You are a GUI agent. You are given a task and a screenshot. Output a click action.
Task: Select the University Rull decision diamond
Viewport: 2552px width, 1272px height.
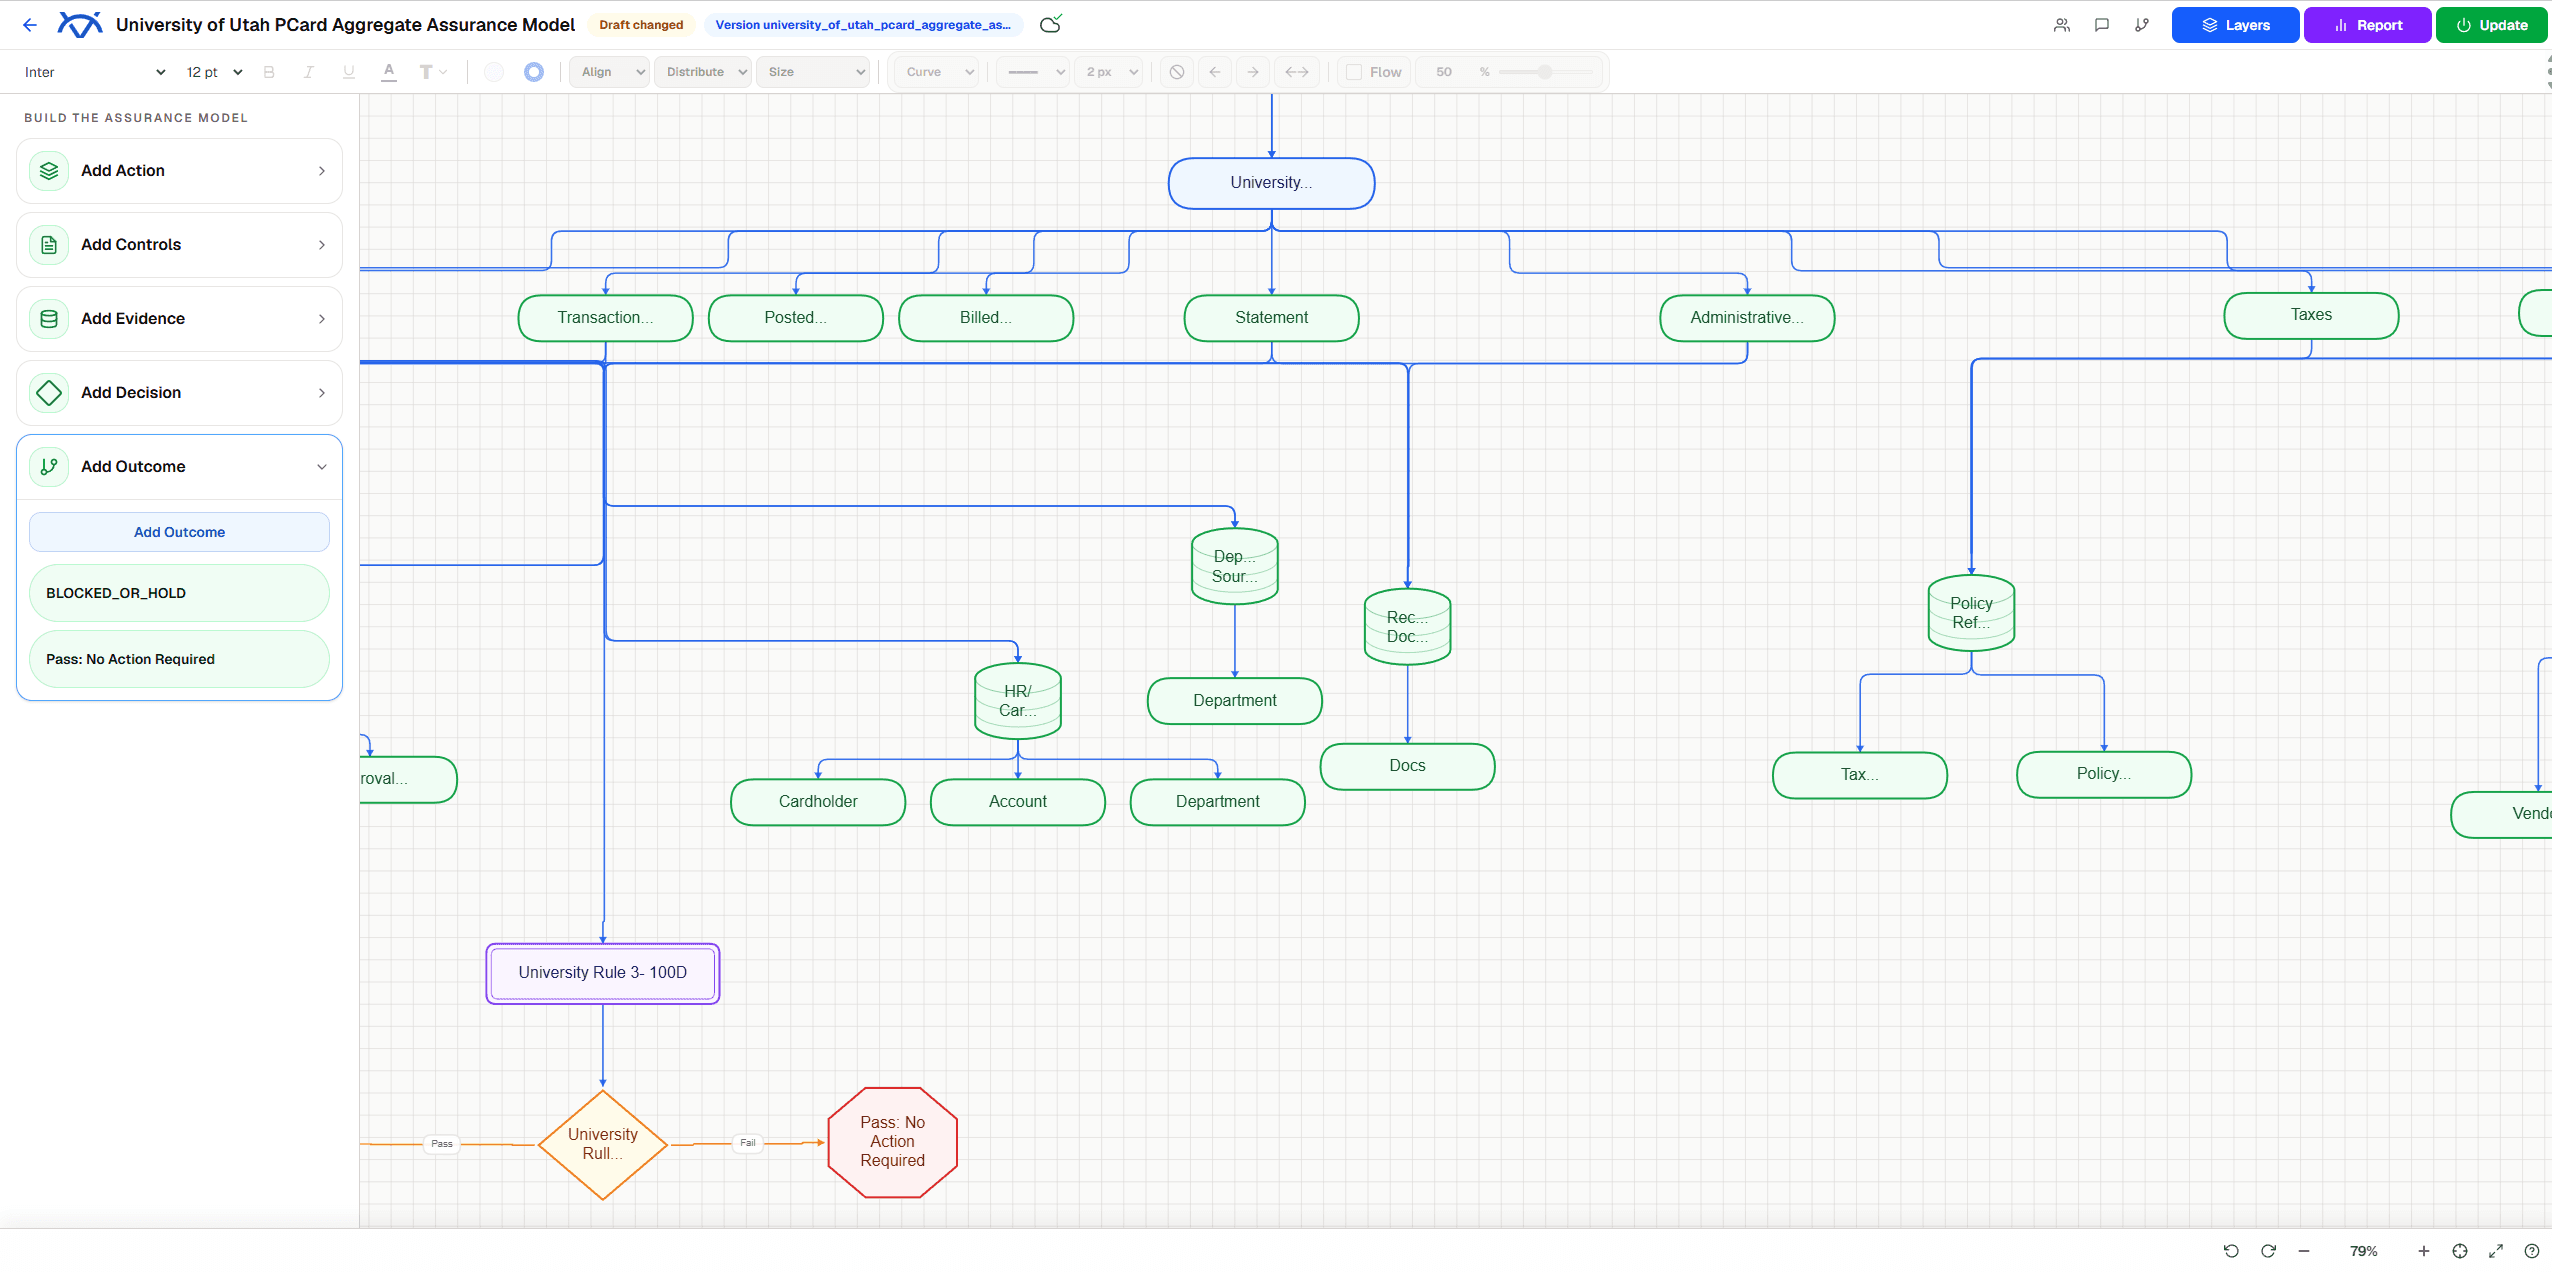tap(603, 1144)
